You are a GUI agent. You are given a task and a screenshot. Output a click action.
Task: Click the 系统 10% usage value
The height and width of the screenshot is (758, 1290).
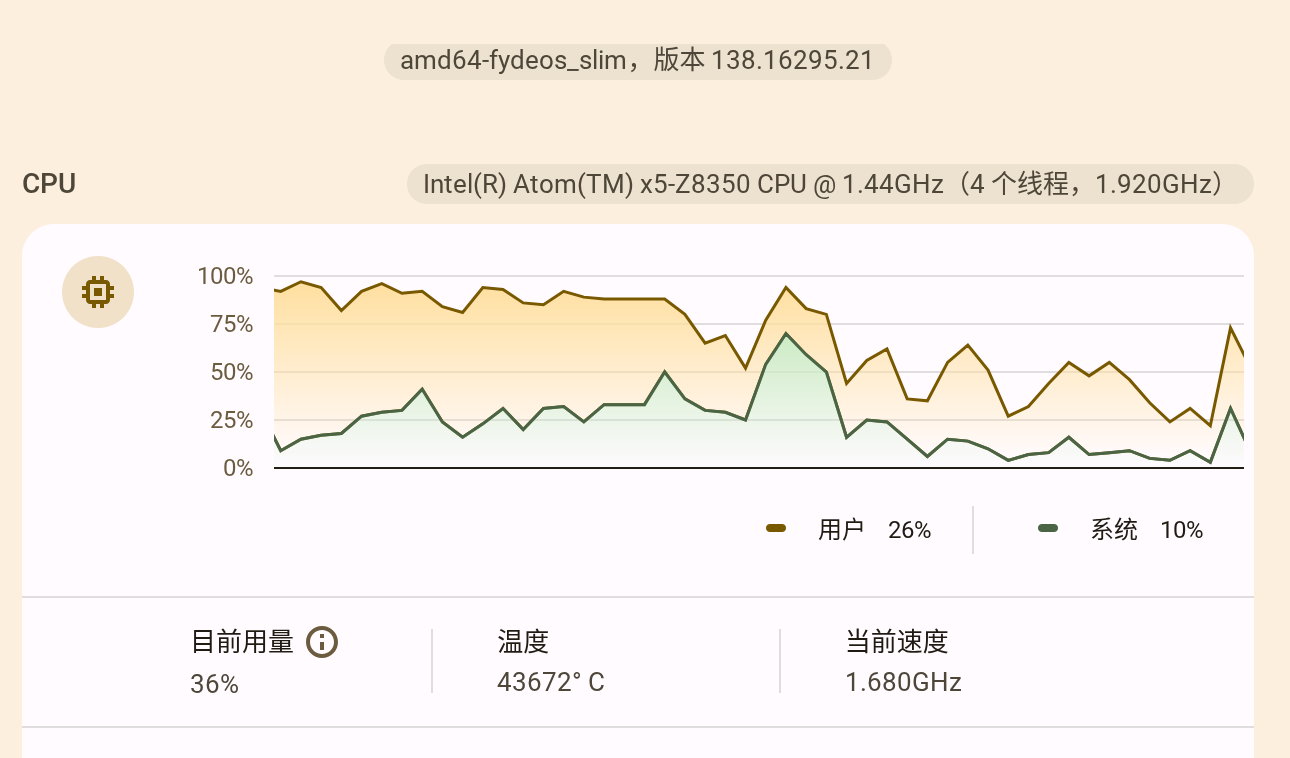pos(1181,530)
